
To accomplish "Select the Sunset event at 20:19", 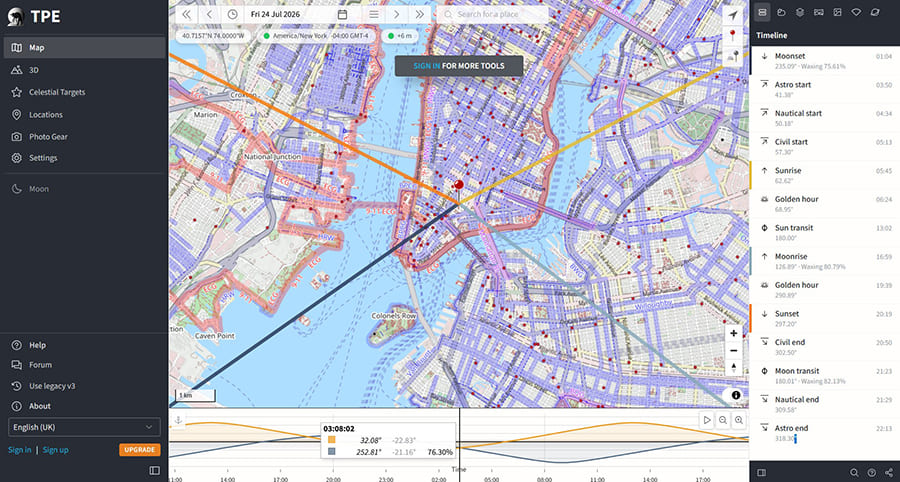I will [x=825, y=318].
